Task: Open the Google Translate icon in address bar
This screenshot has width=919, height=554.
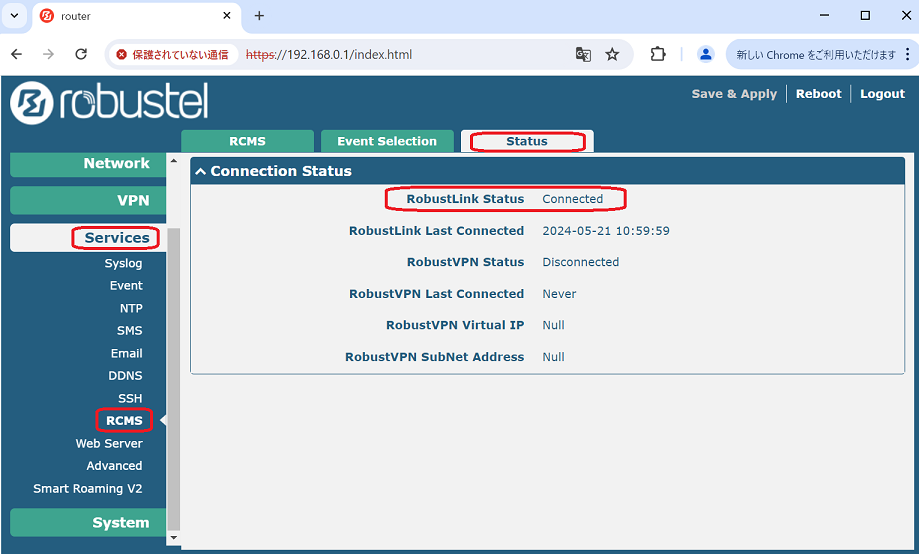Action: [583, 55]
